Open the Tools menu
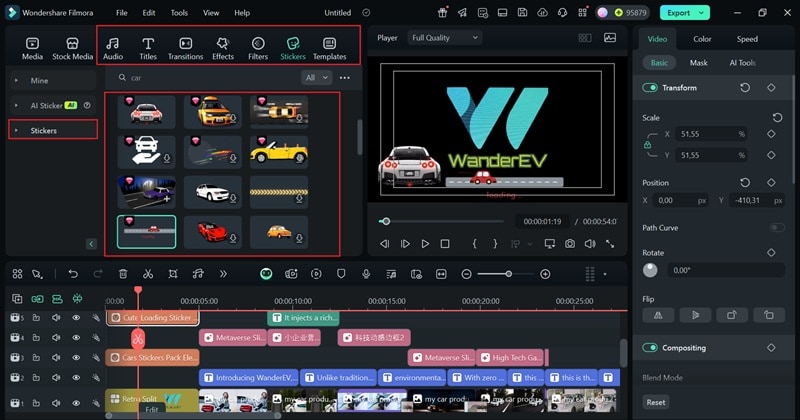 179,13
